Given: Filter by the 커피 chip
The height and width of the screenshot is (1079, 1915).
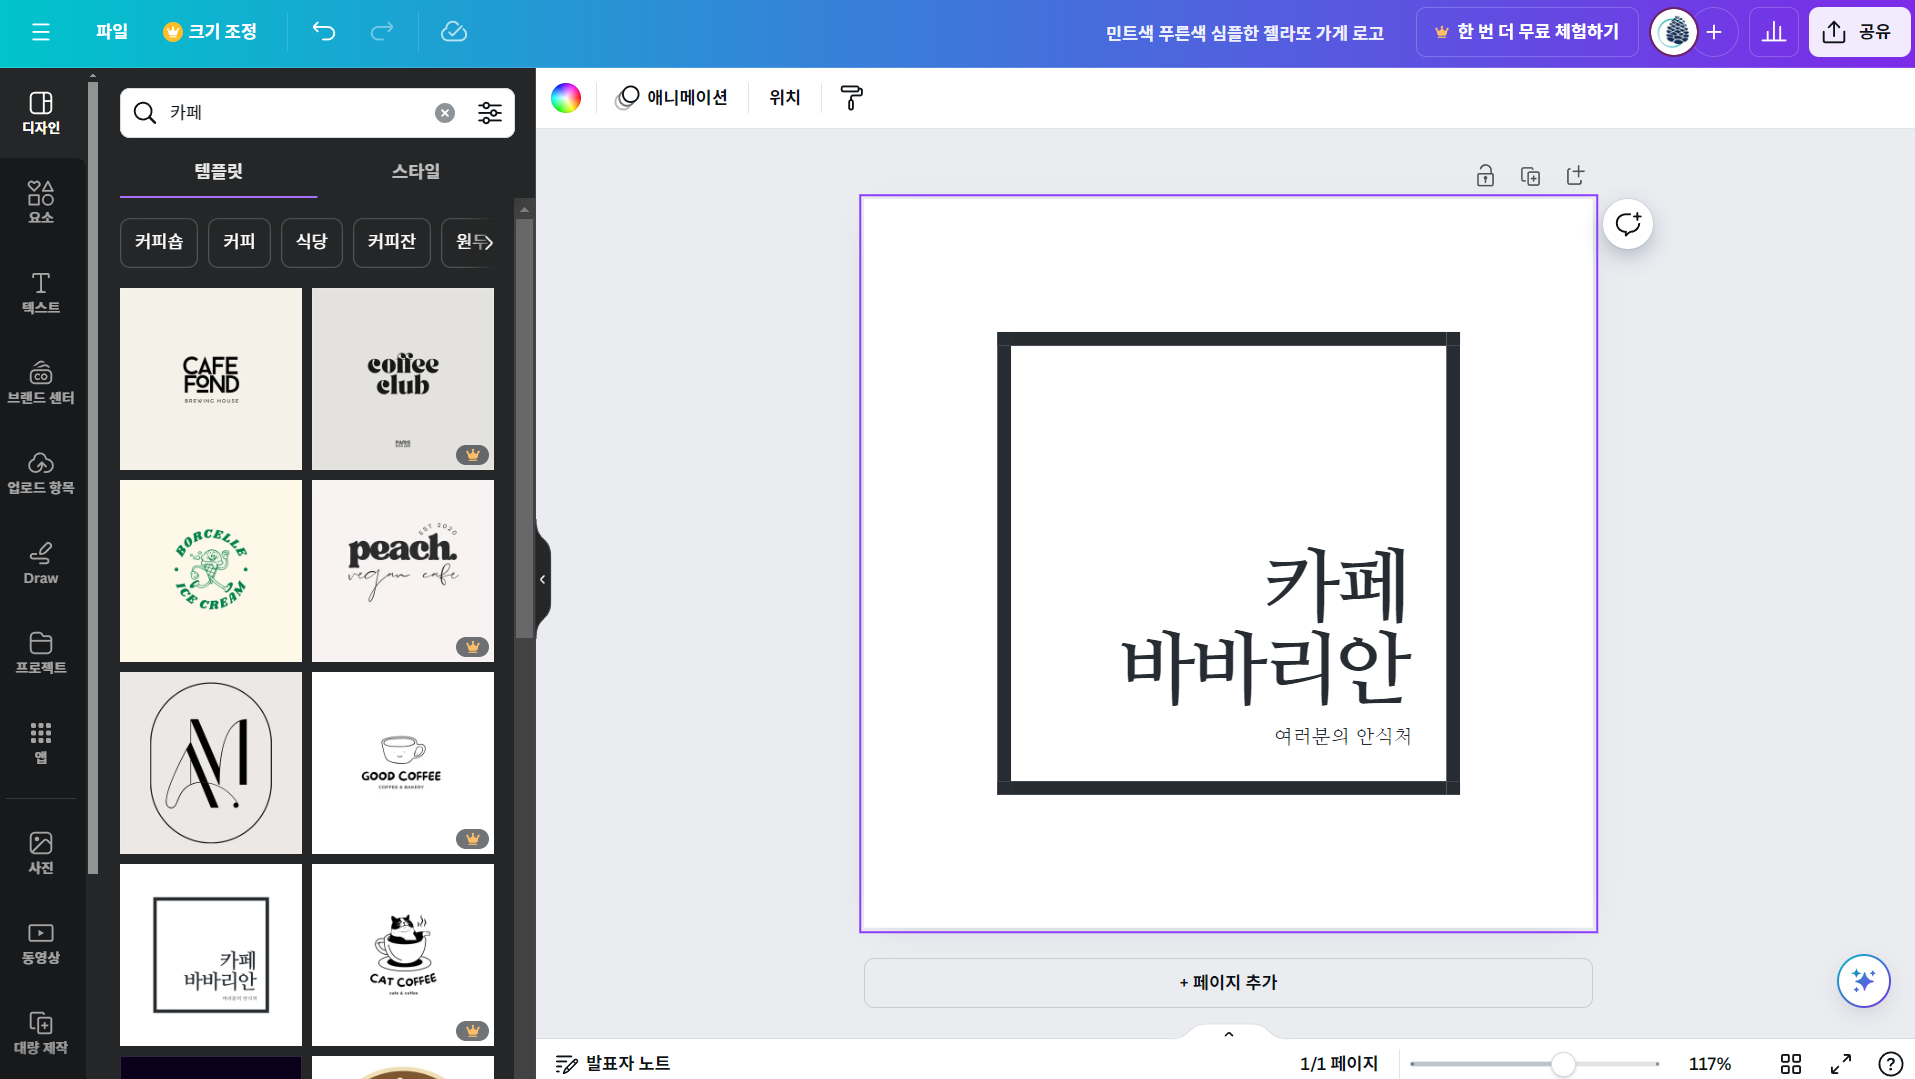Looking at the screenshot, I should point(239,242).
